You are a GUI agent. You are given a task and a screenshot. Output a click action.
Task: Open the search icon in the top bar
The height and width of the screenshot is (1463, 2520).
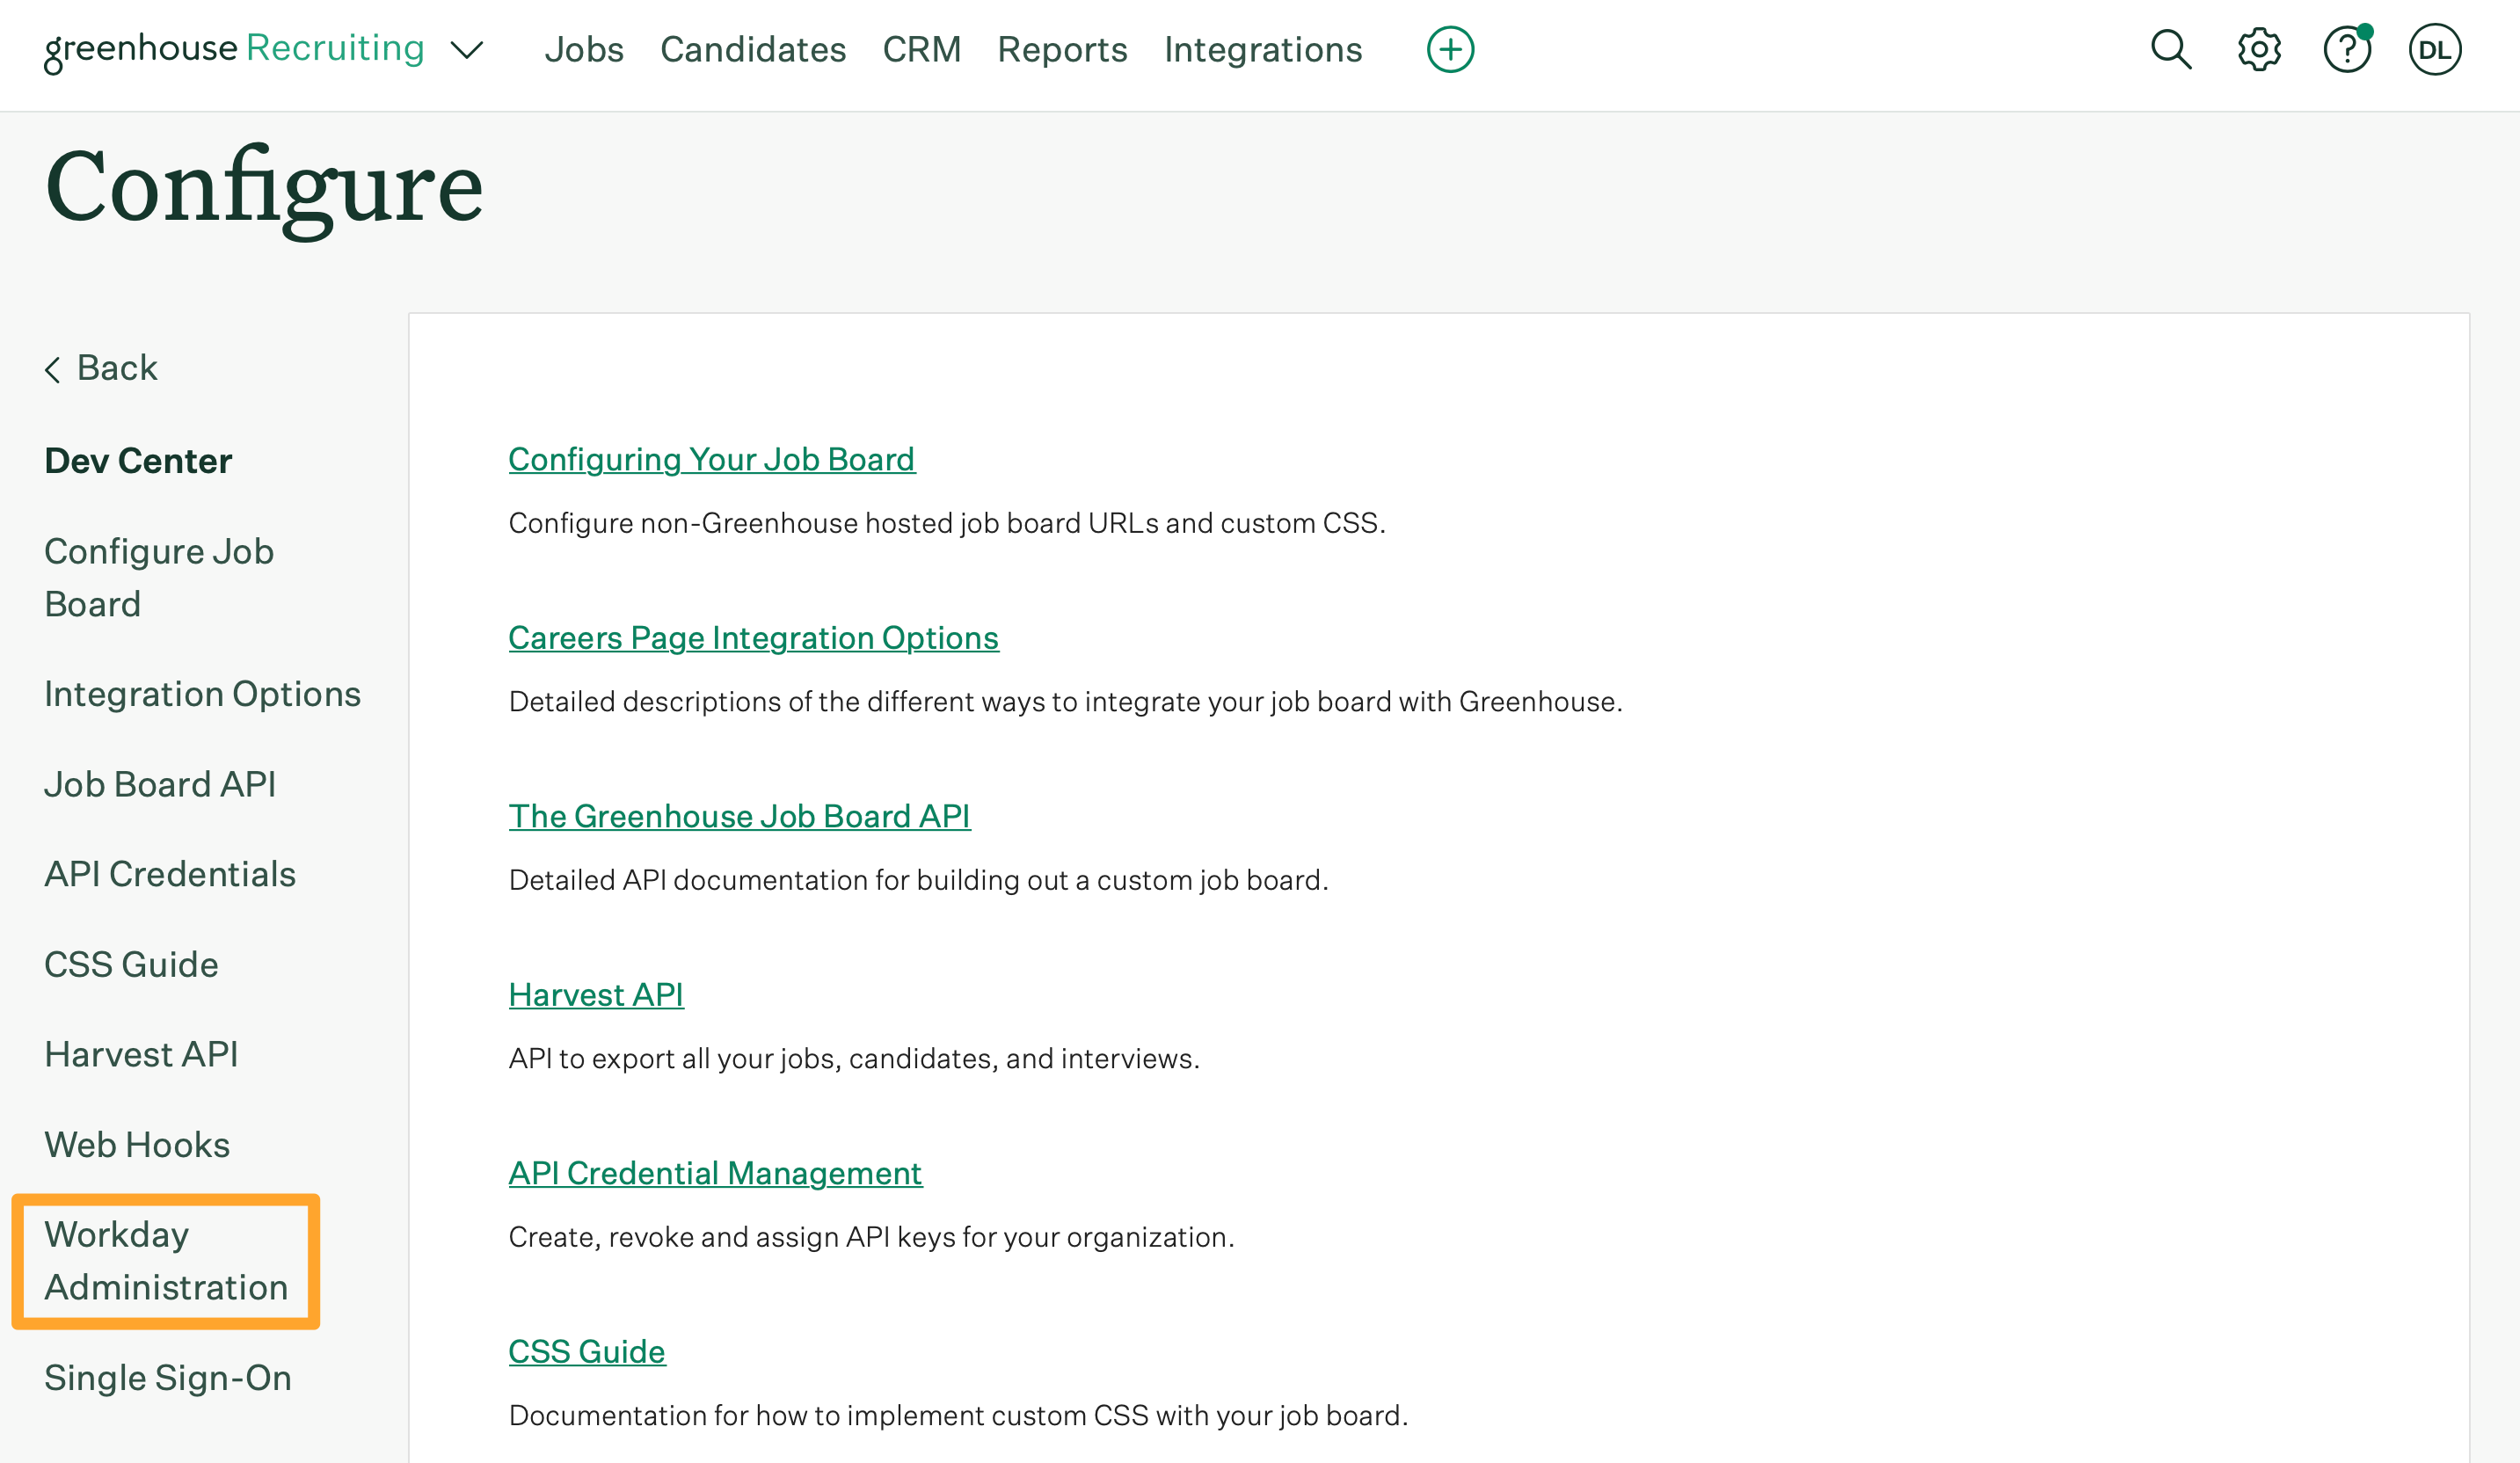(2169, 48)
